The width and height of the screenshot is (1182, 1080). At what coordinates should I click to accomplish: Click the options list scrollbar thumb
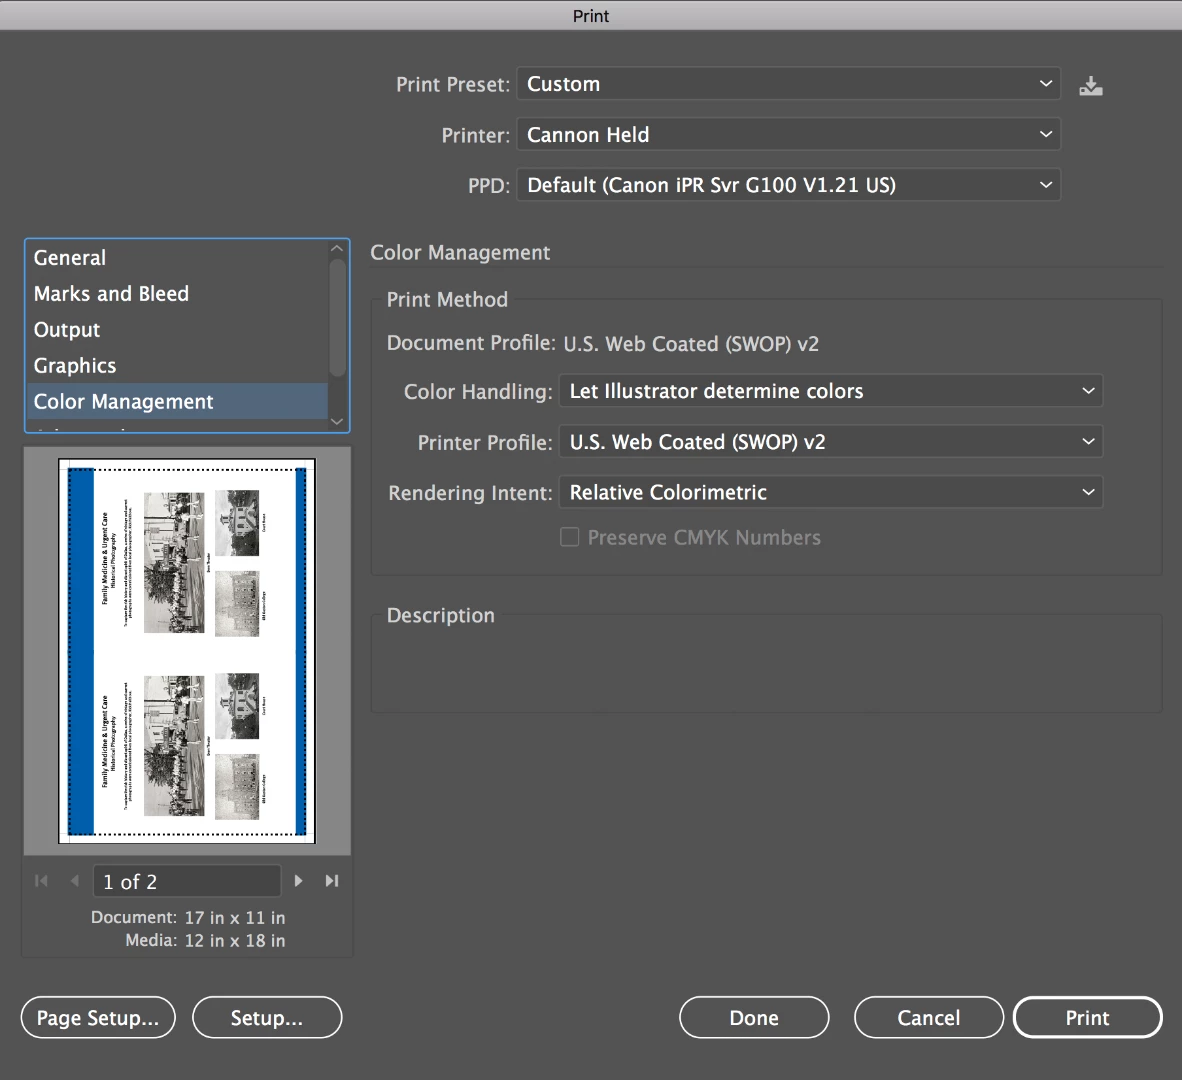pos(337,317)
